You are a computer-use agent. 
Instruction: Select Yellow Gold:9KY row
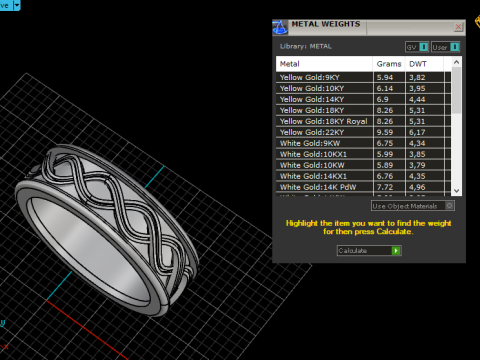point(363,77)
